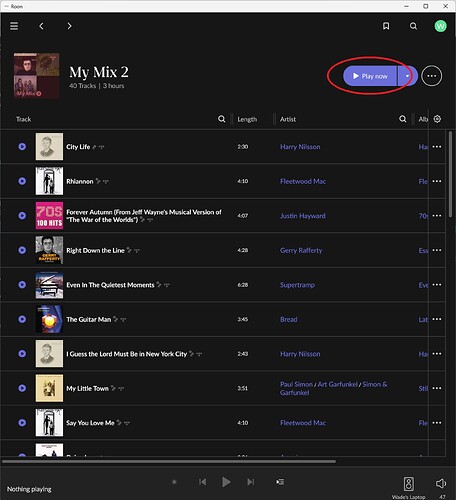This screenshot has height=500, width=456.
Task: Open the play queue icon
Action: click(280, 482)
